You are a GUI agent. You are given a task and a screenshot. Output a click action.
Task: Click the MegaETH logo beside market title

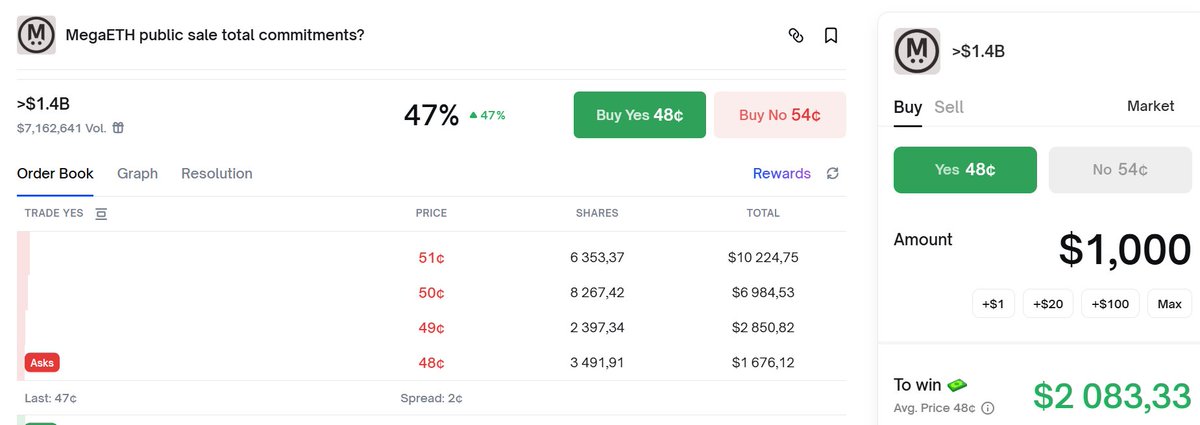click(x=36, y=35)
